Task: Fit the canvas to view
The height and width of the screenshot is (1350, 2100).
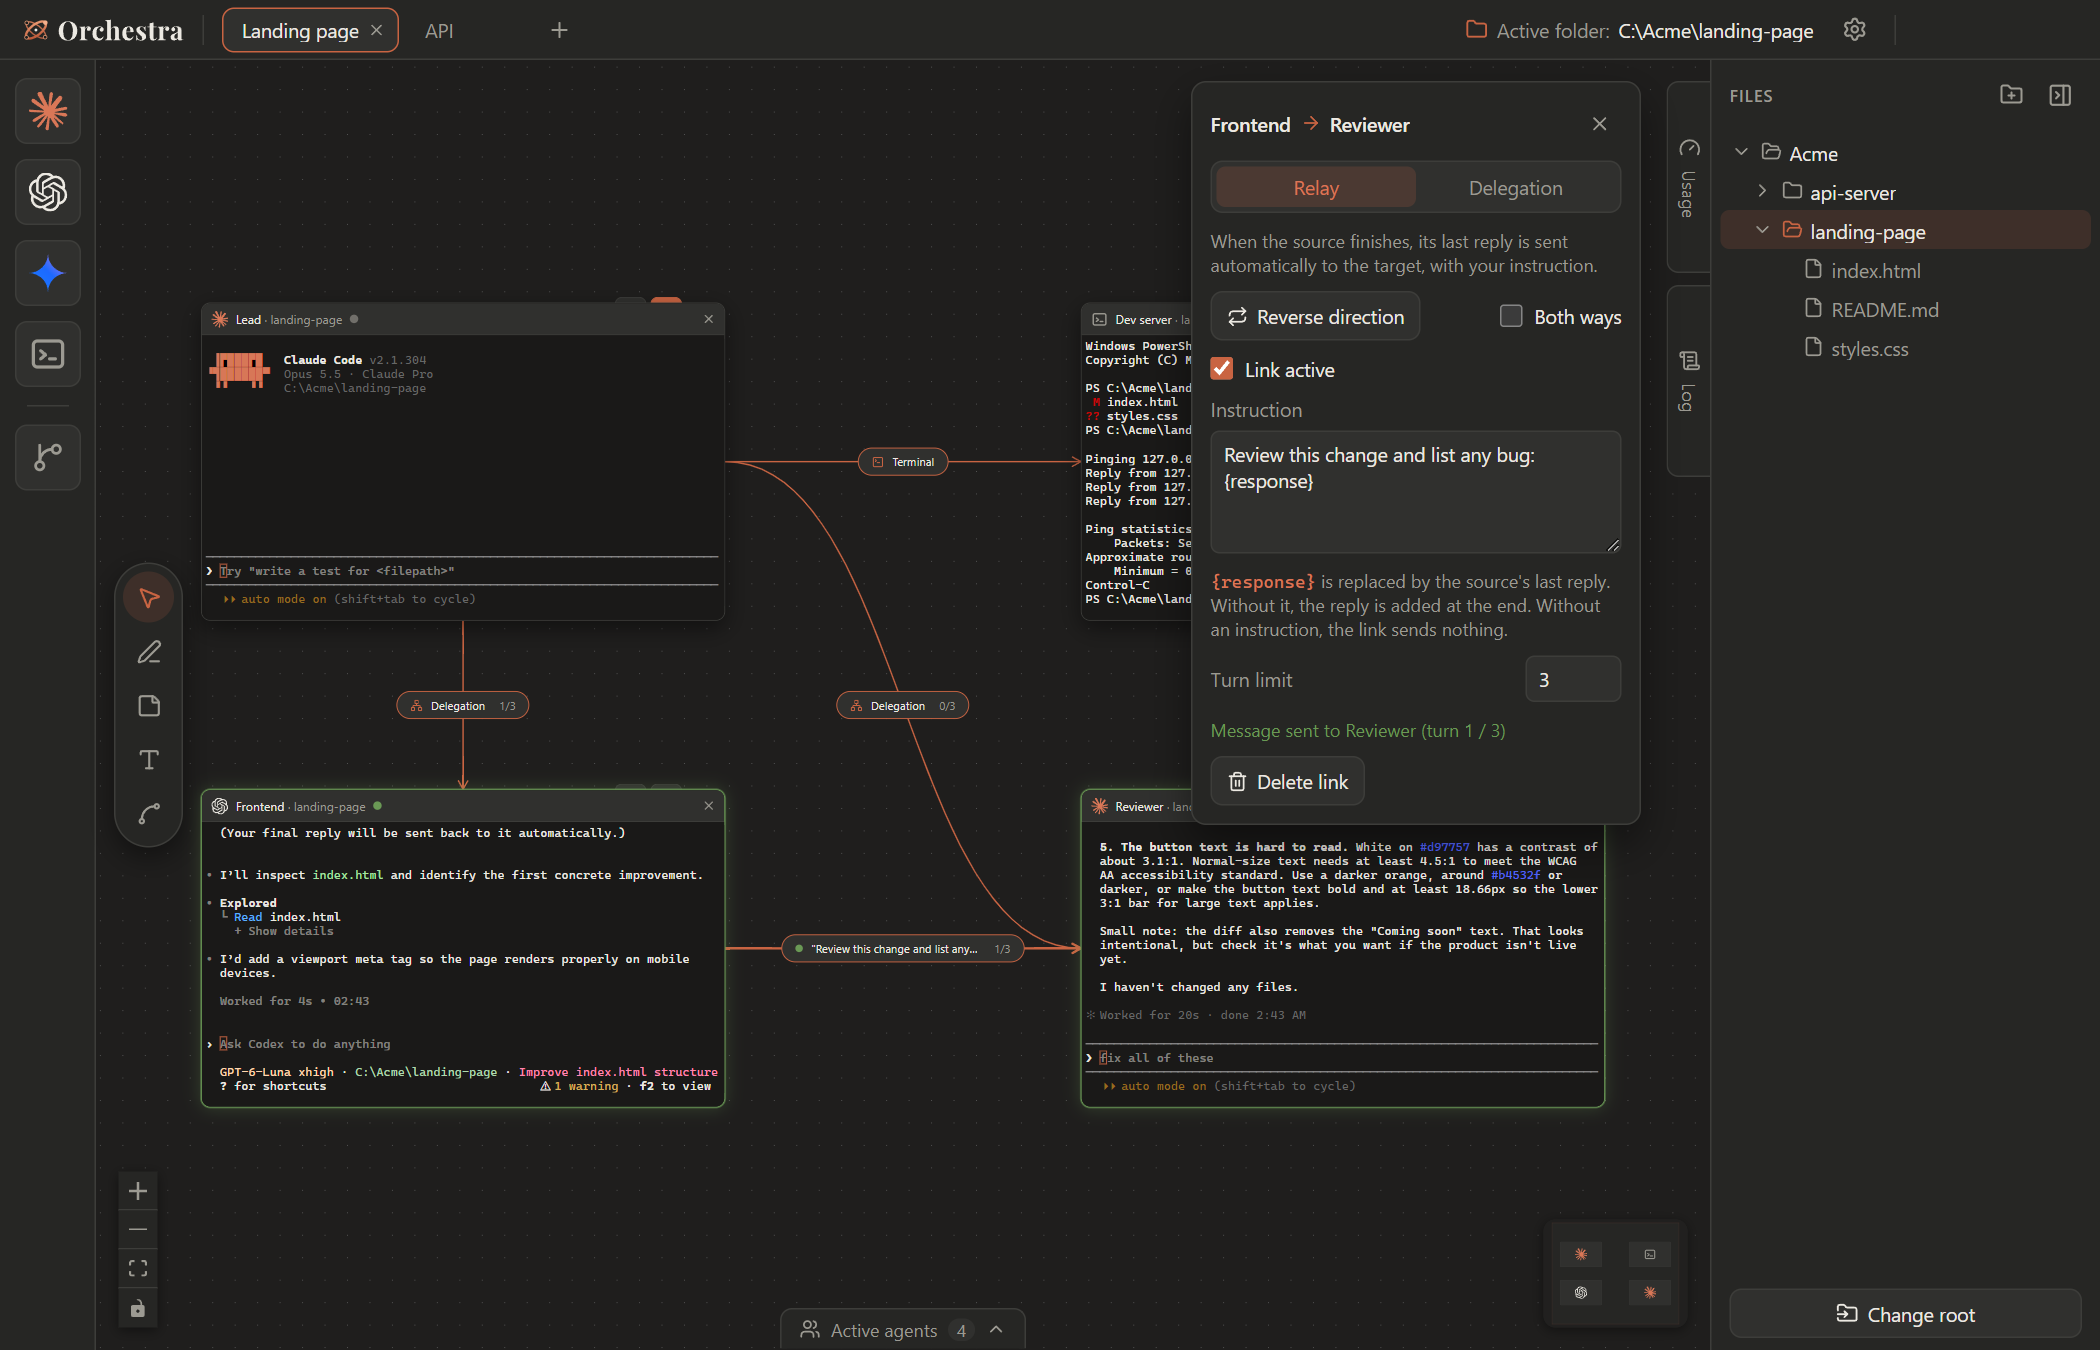Action: (x=138, y=1269)
